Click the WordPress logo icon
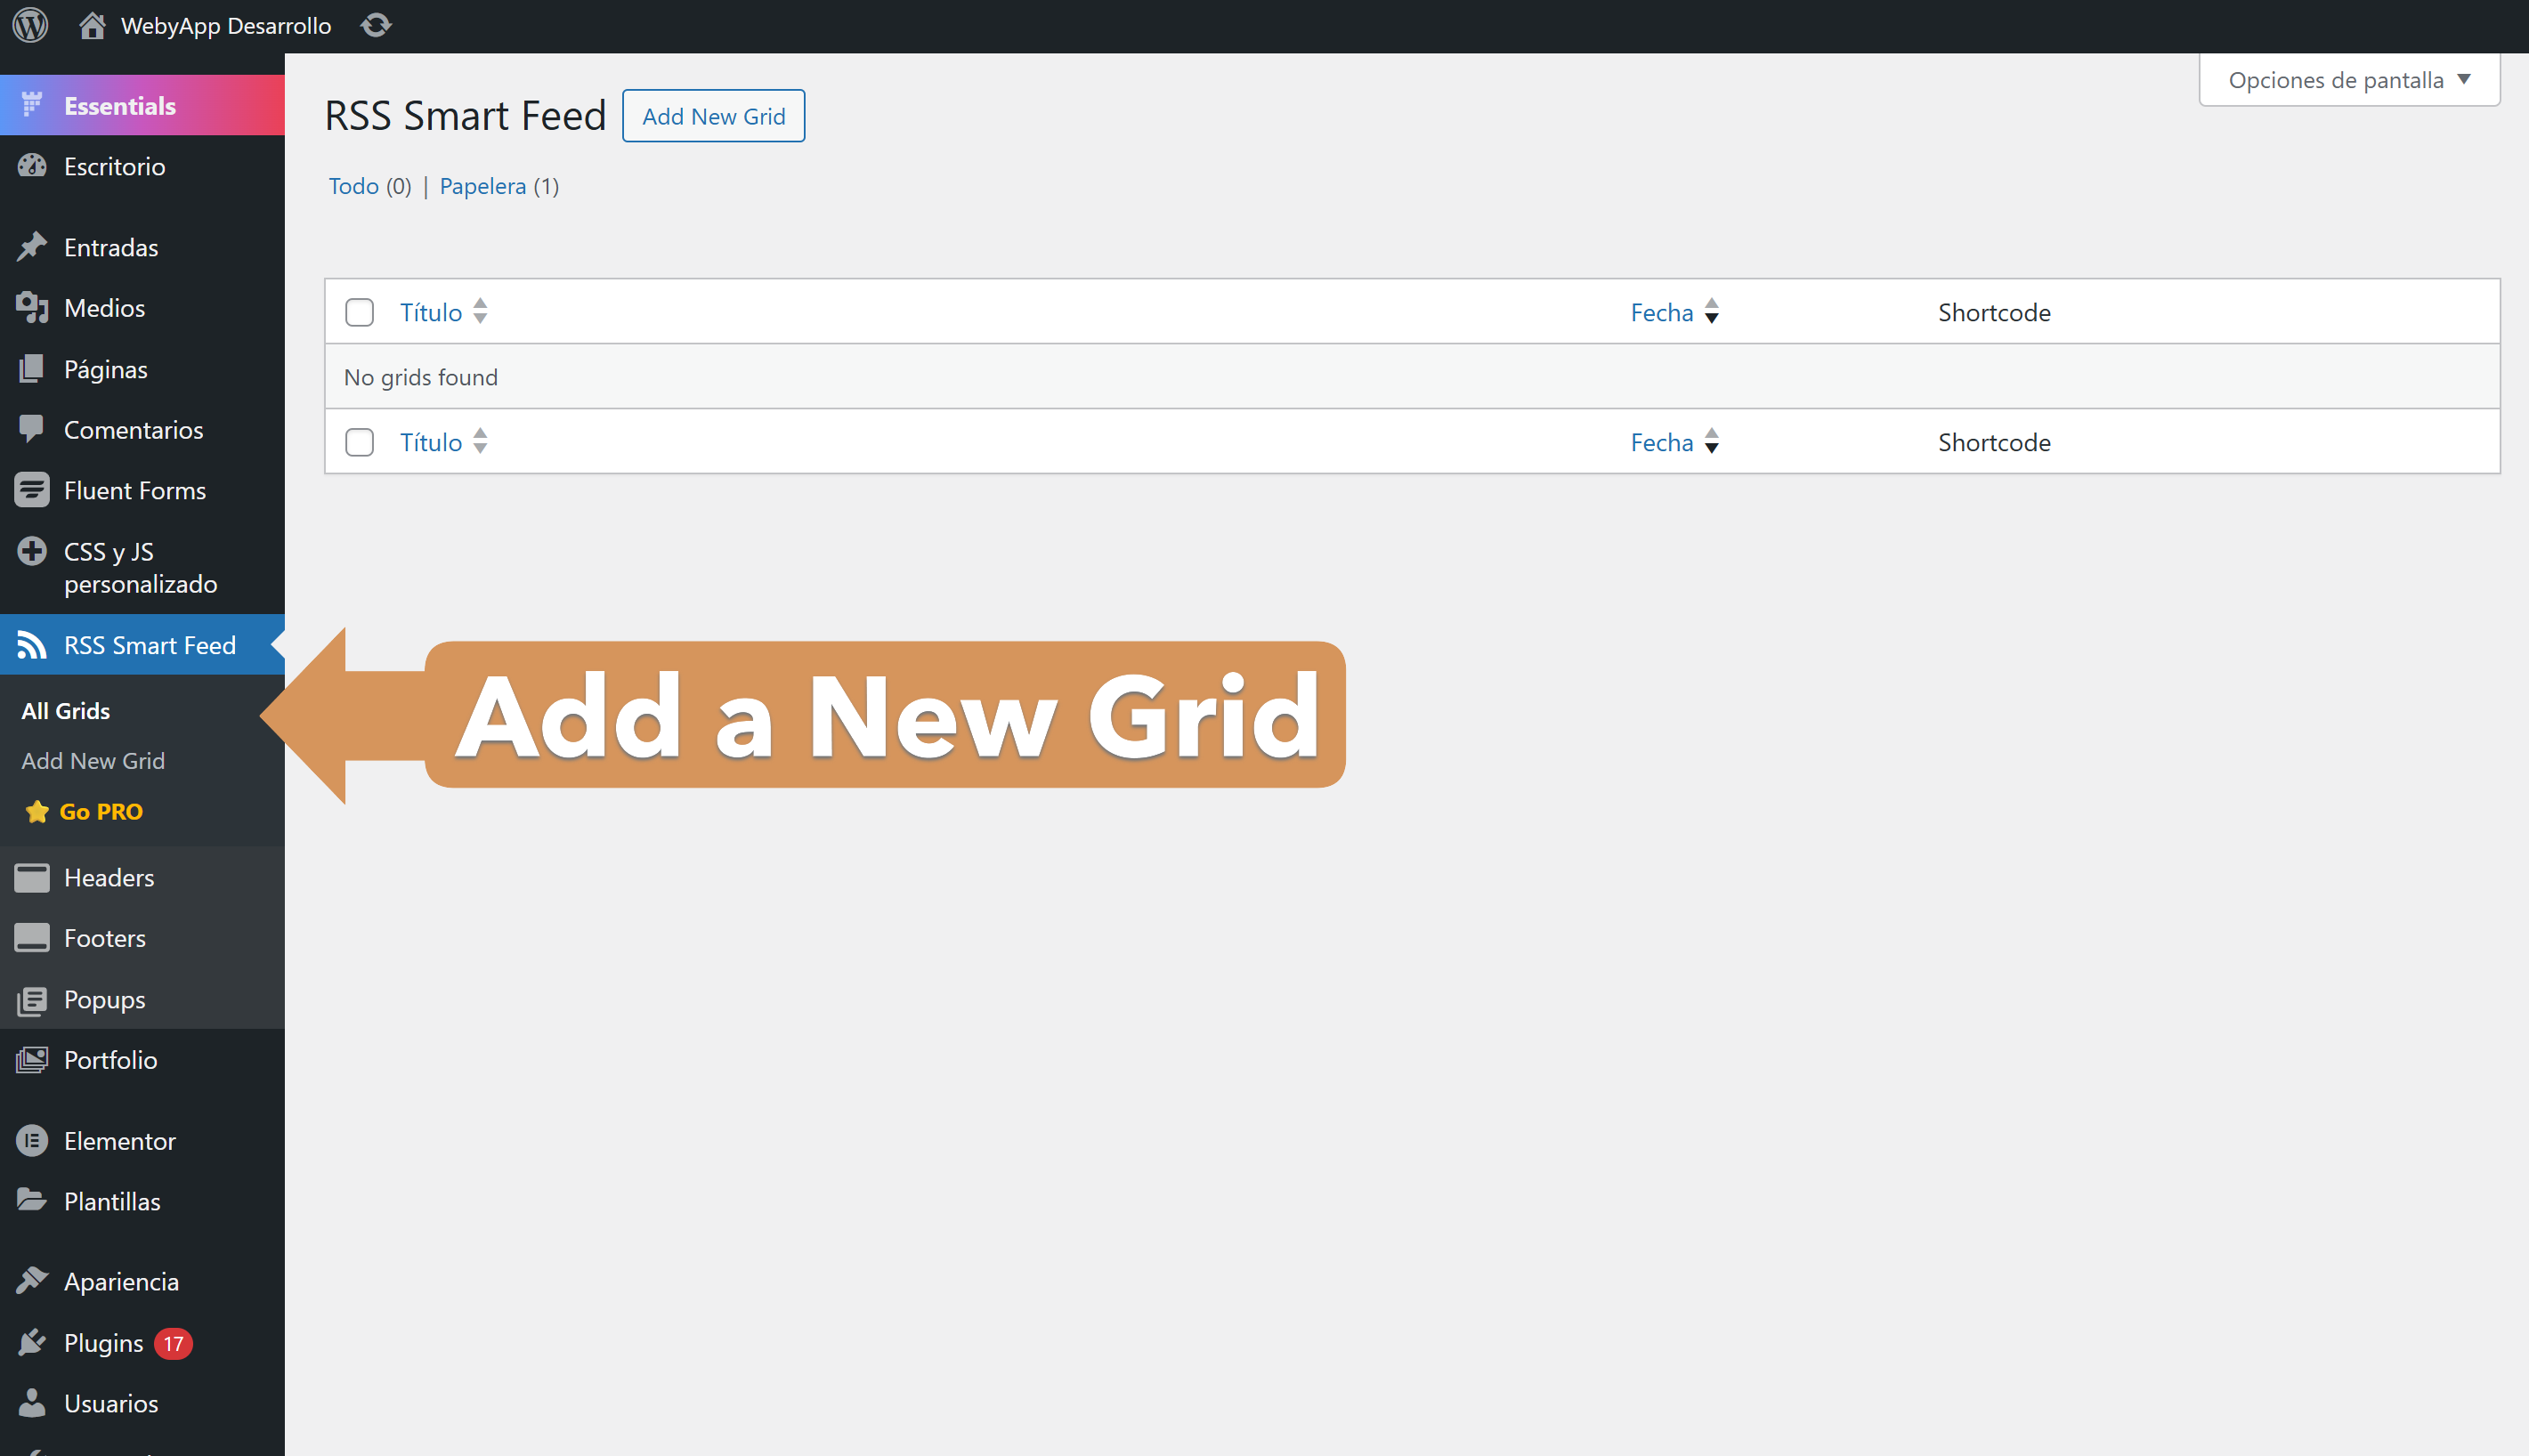The width and height of the screenshot is (2529, 1456). coord(30,25)
